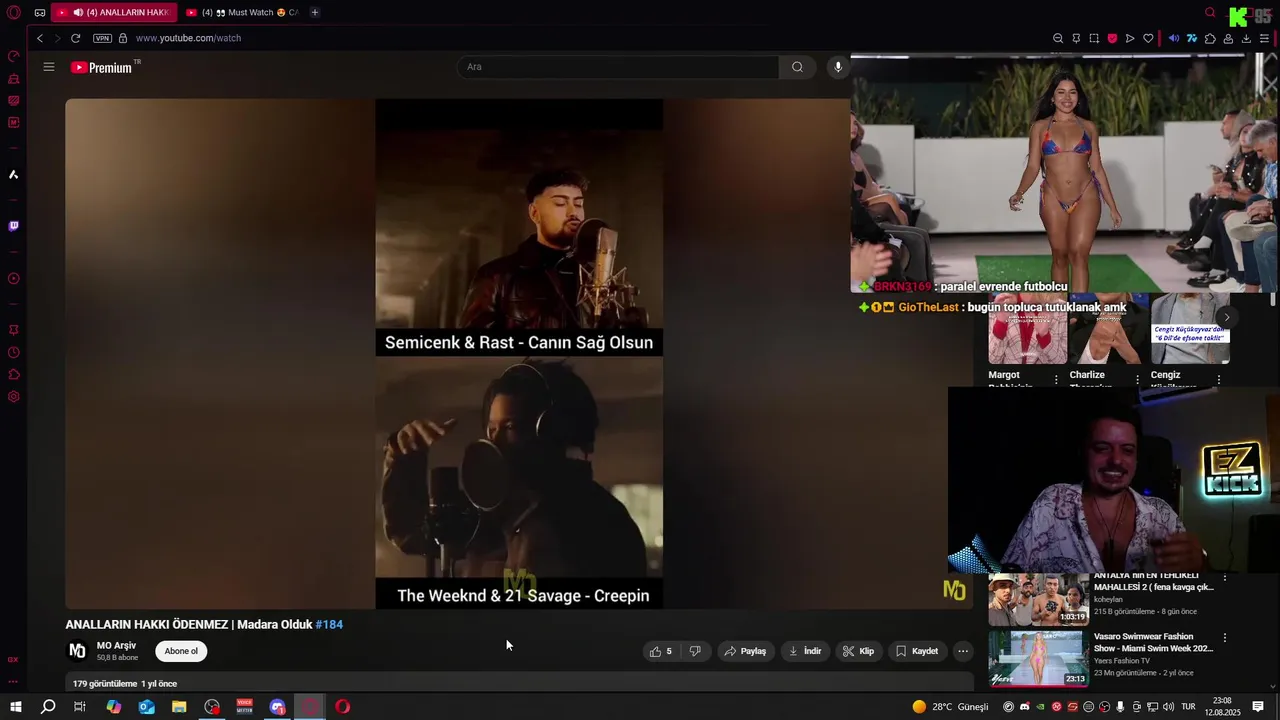Open Outlook from the taskbar
The width and height of the screenshot is (1280, 720).
point(147,707)
